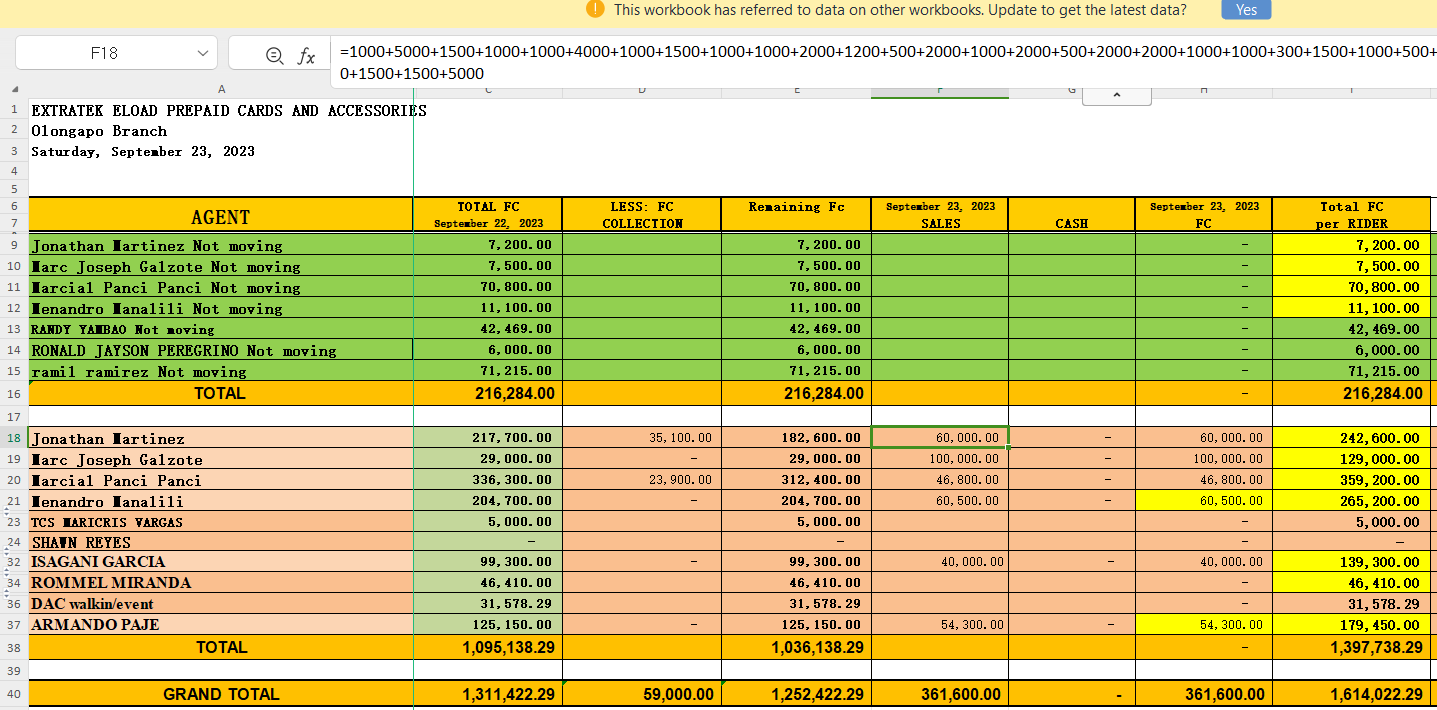This screenshot has height=710, width=1437.
Task: Select the AGENT header cell
Action: pos(220,217)
